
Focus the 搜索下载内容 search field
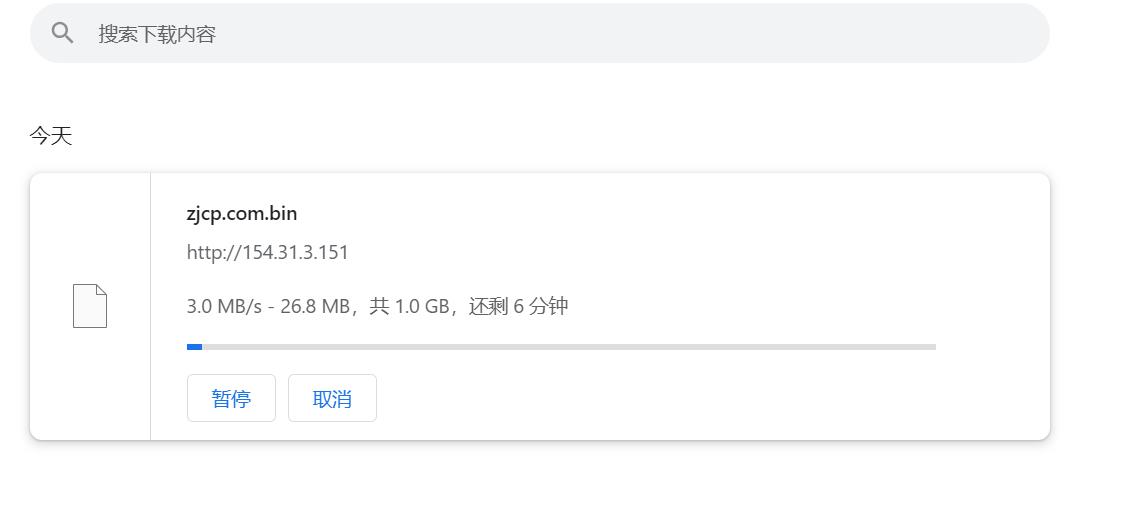click(x=400, y=34)
